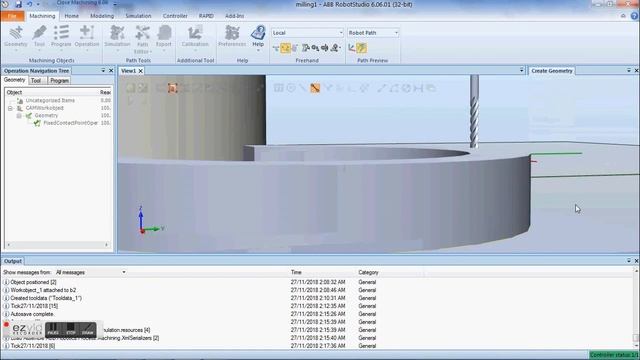
Task: Open the Create Geometry panel options arrow
Action: click(x=629, y=71)
